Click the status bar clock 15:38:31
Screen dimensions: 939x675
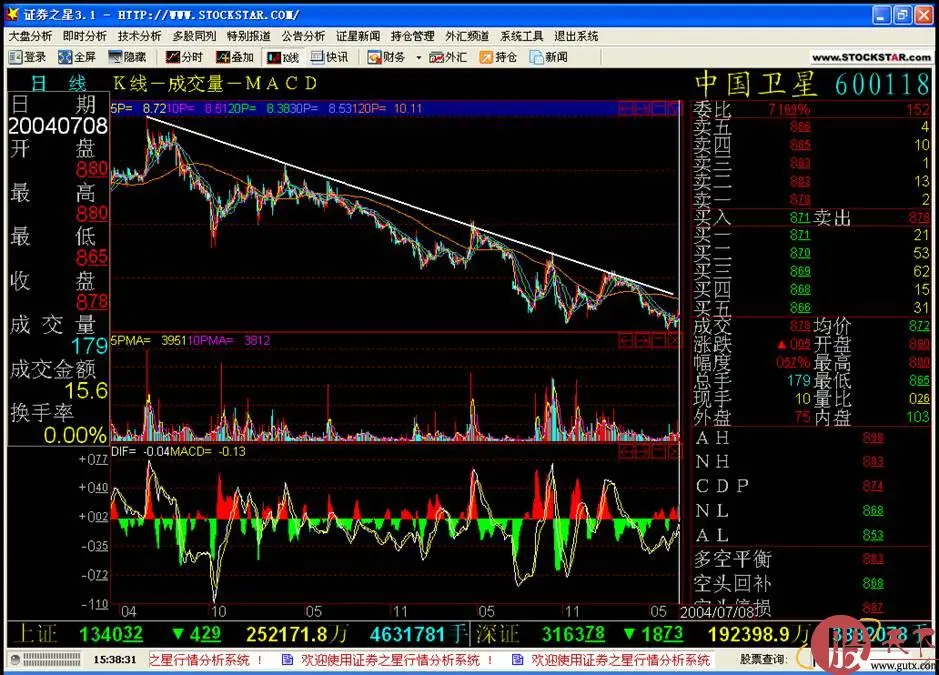pyautogui.click(x=115, y=660)
